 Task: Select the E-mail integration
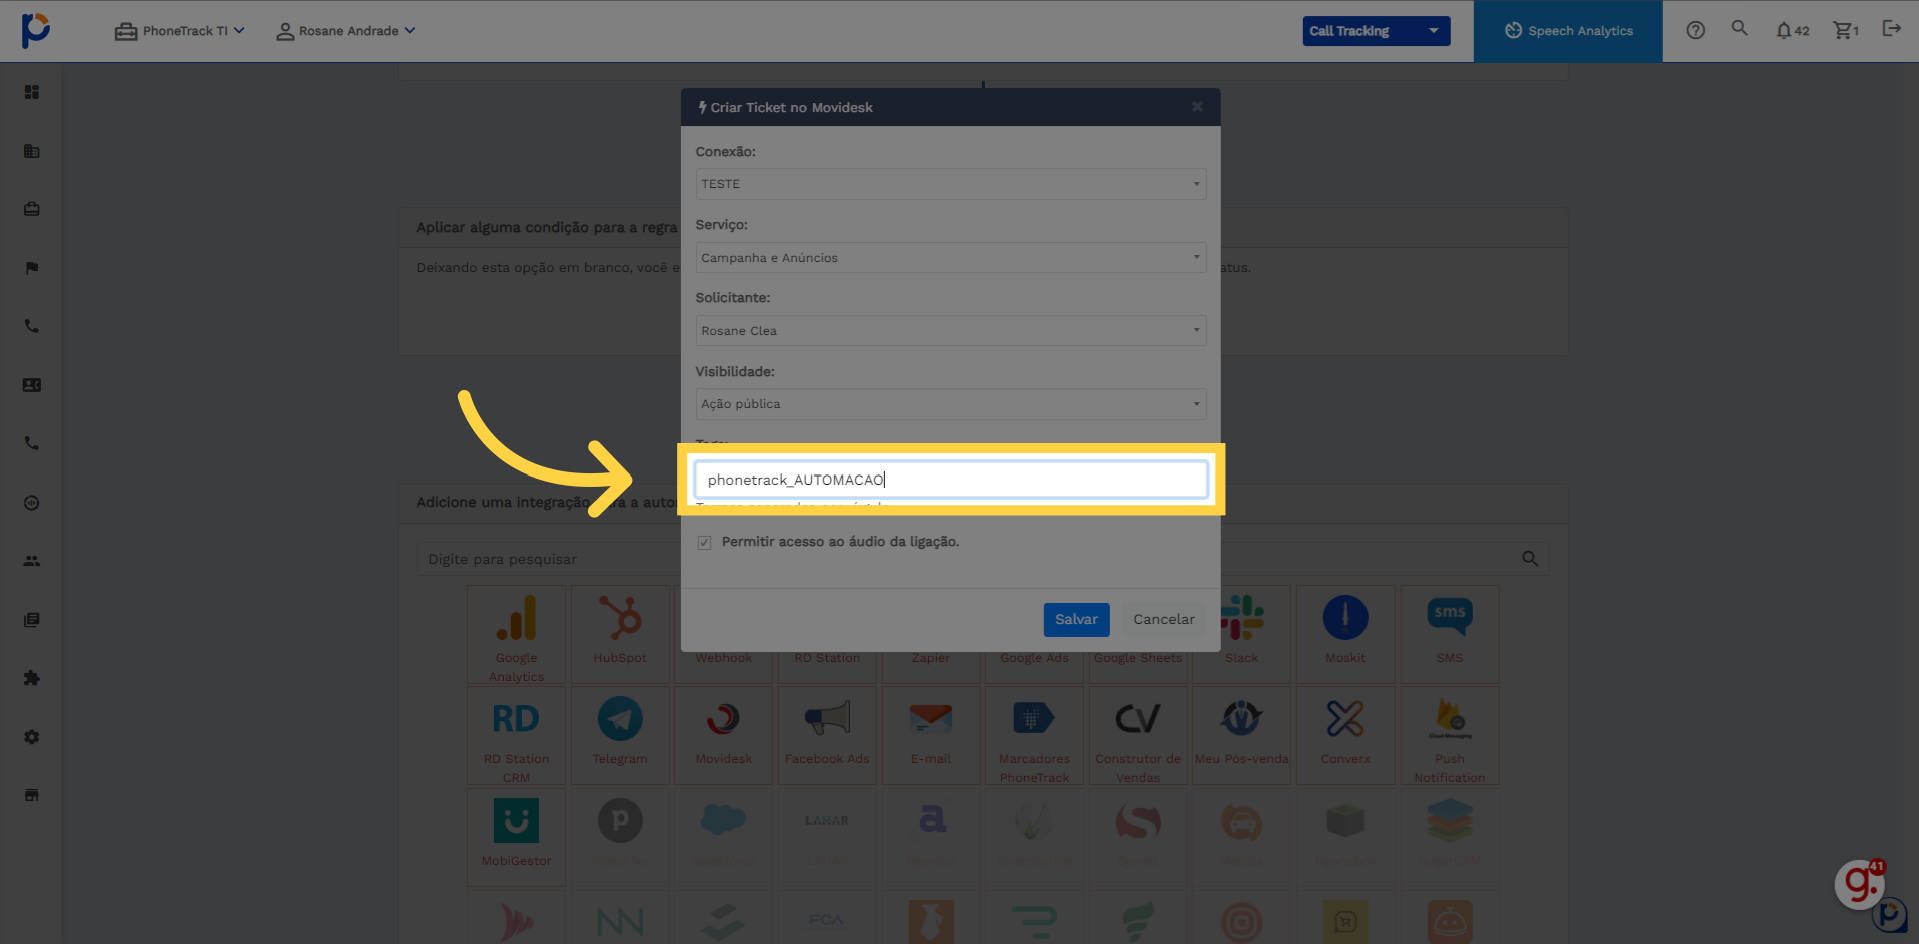[x=931, y=736]
